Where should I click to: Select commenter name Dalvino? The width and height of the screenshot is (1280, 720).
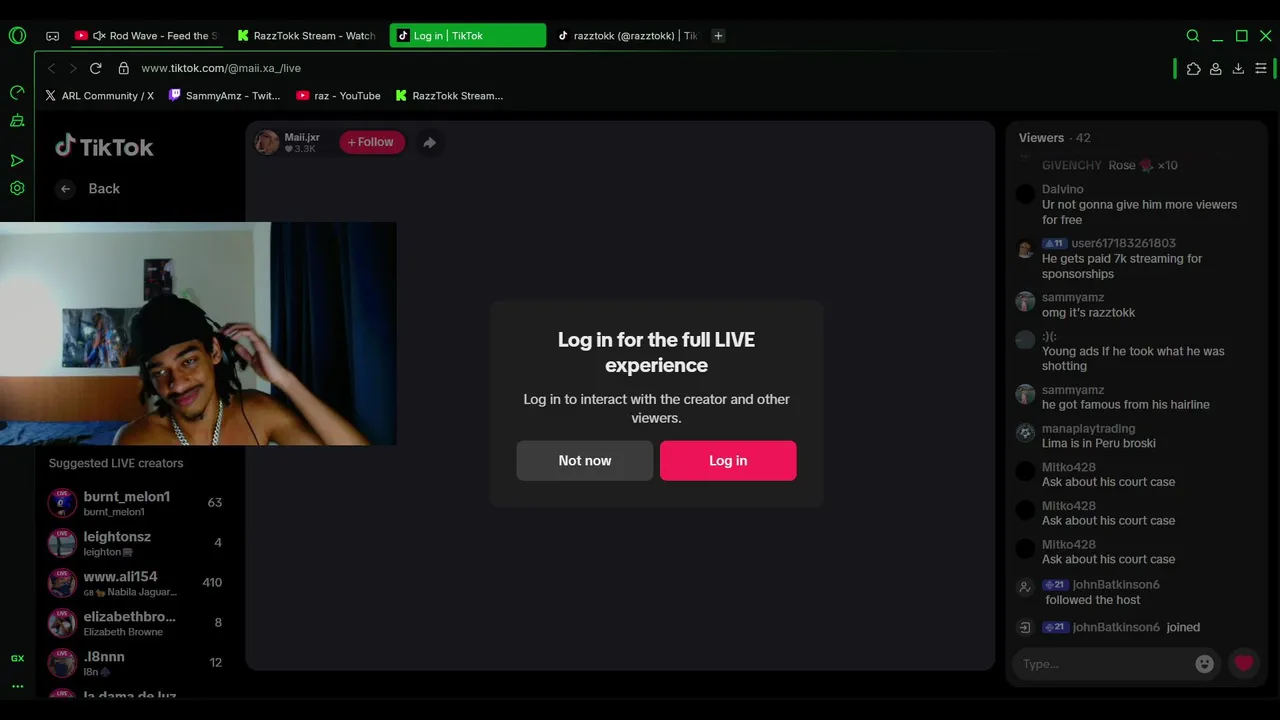tap(1062, 189)
